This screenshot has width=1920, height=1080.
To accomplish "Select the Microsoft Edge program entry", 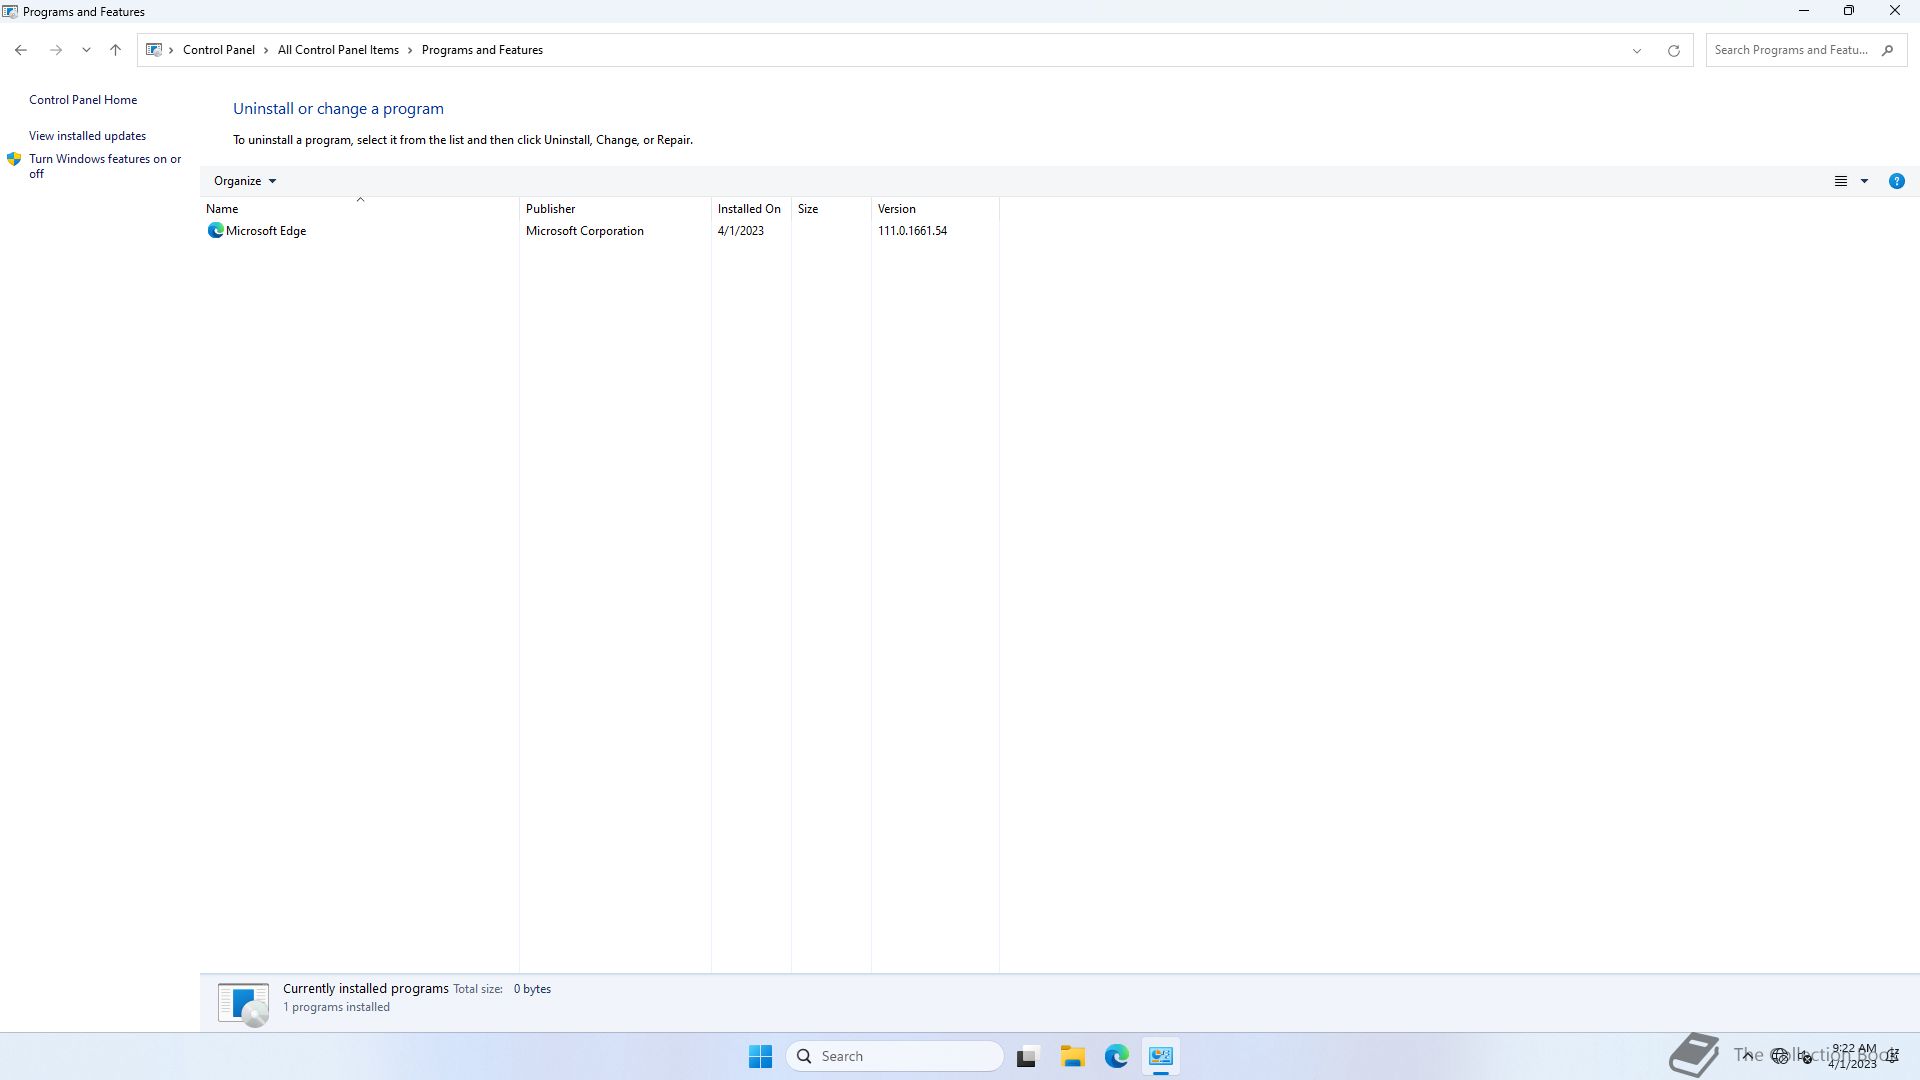I will pyautogui.click(x=600, y=231).
